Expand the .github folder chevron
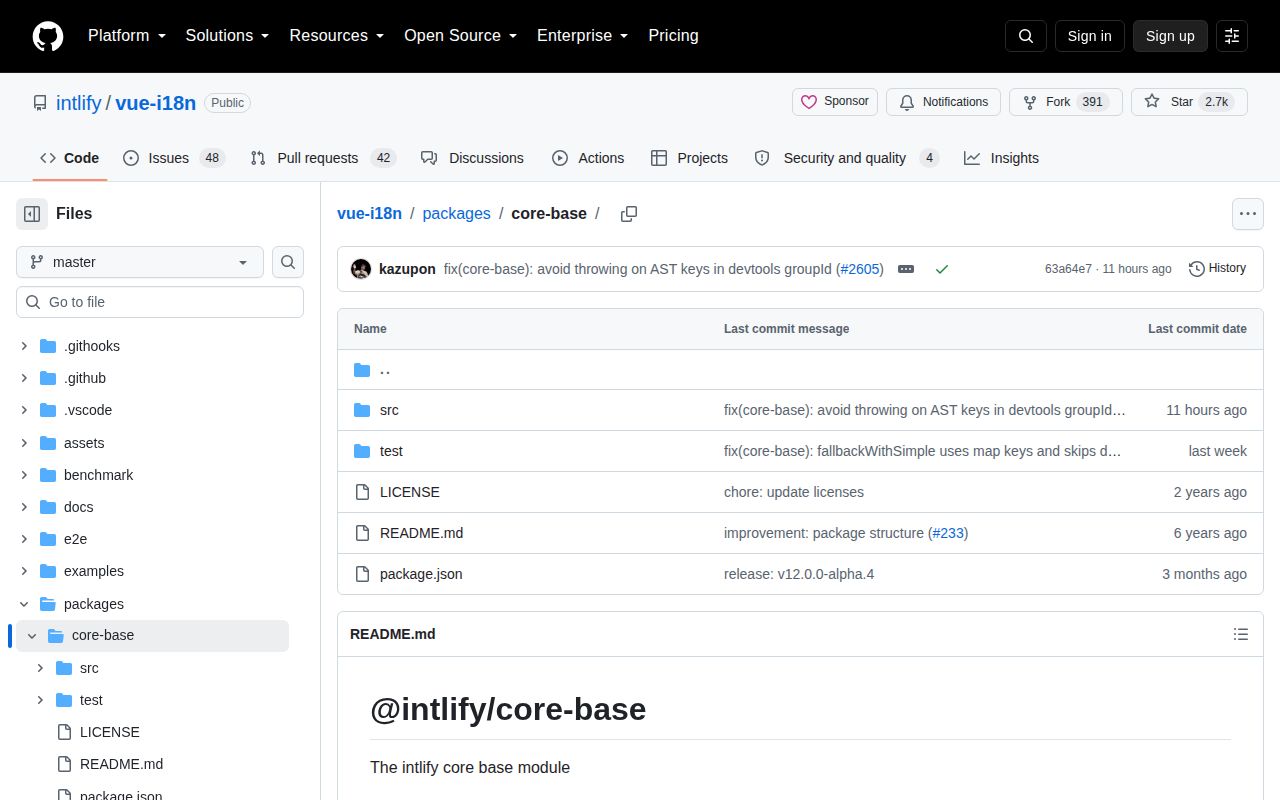1280x800 pixels. (24, 378)
